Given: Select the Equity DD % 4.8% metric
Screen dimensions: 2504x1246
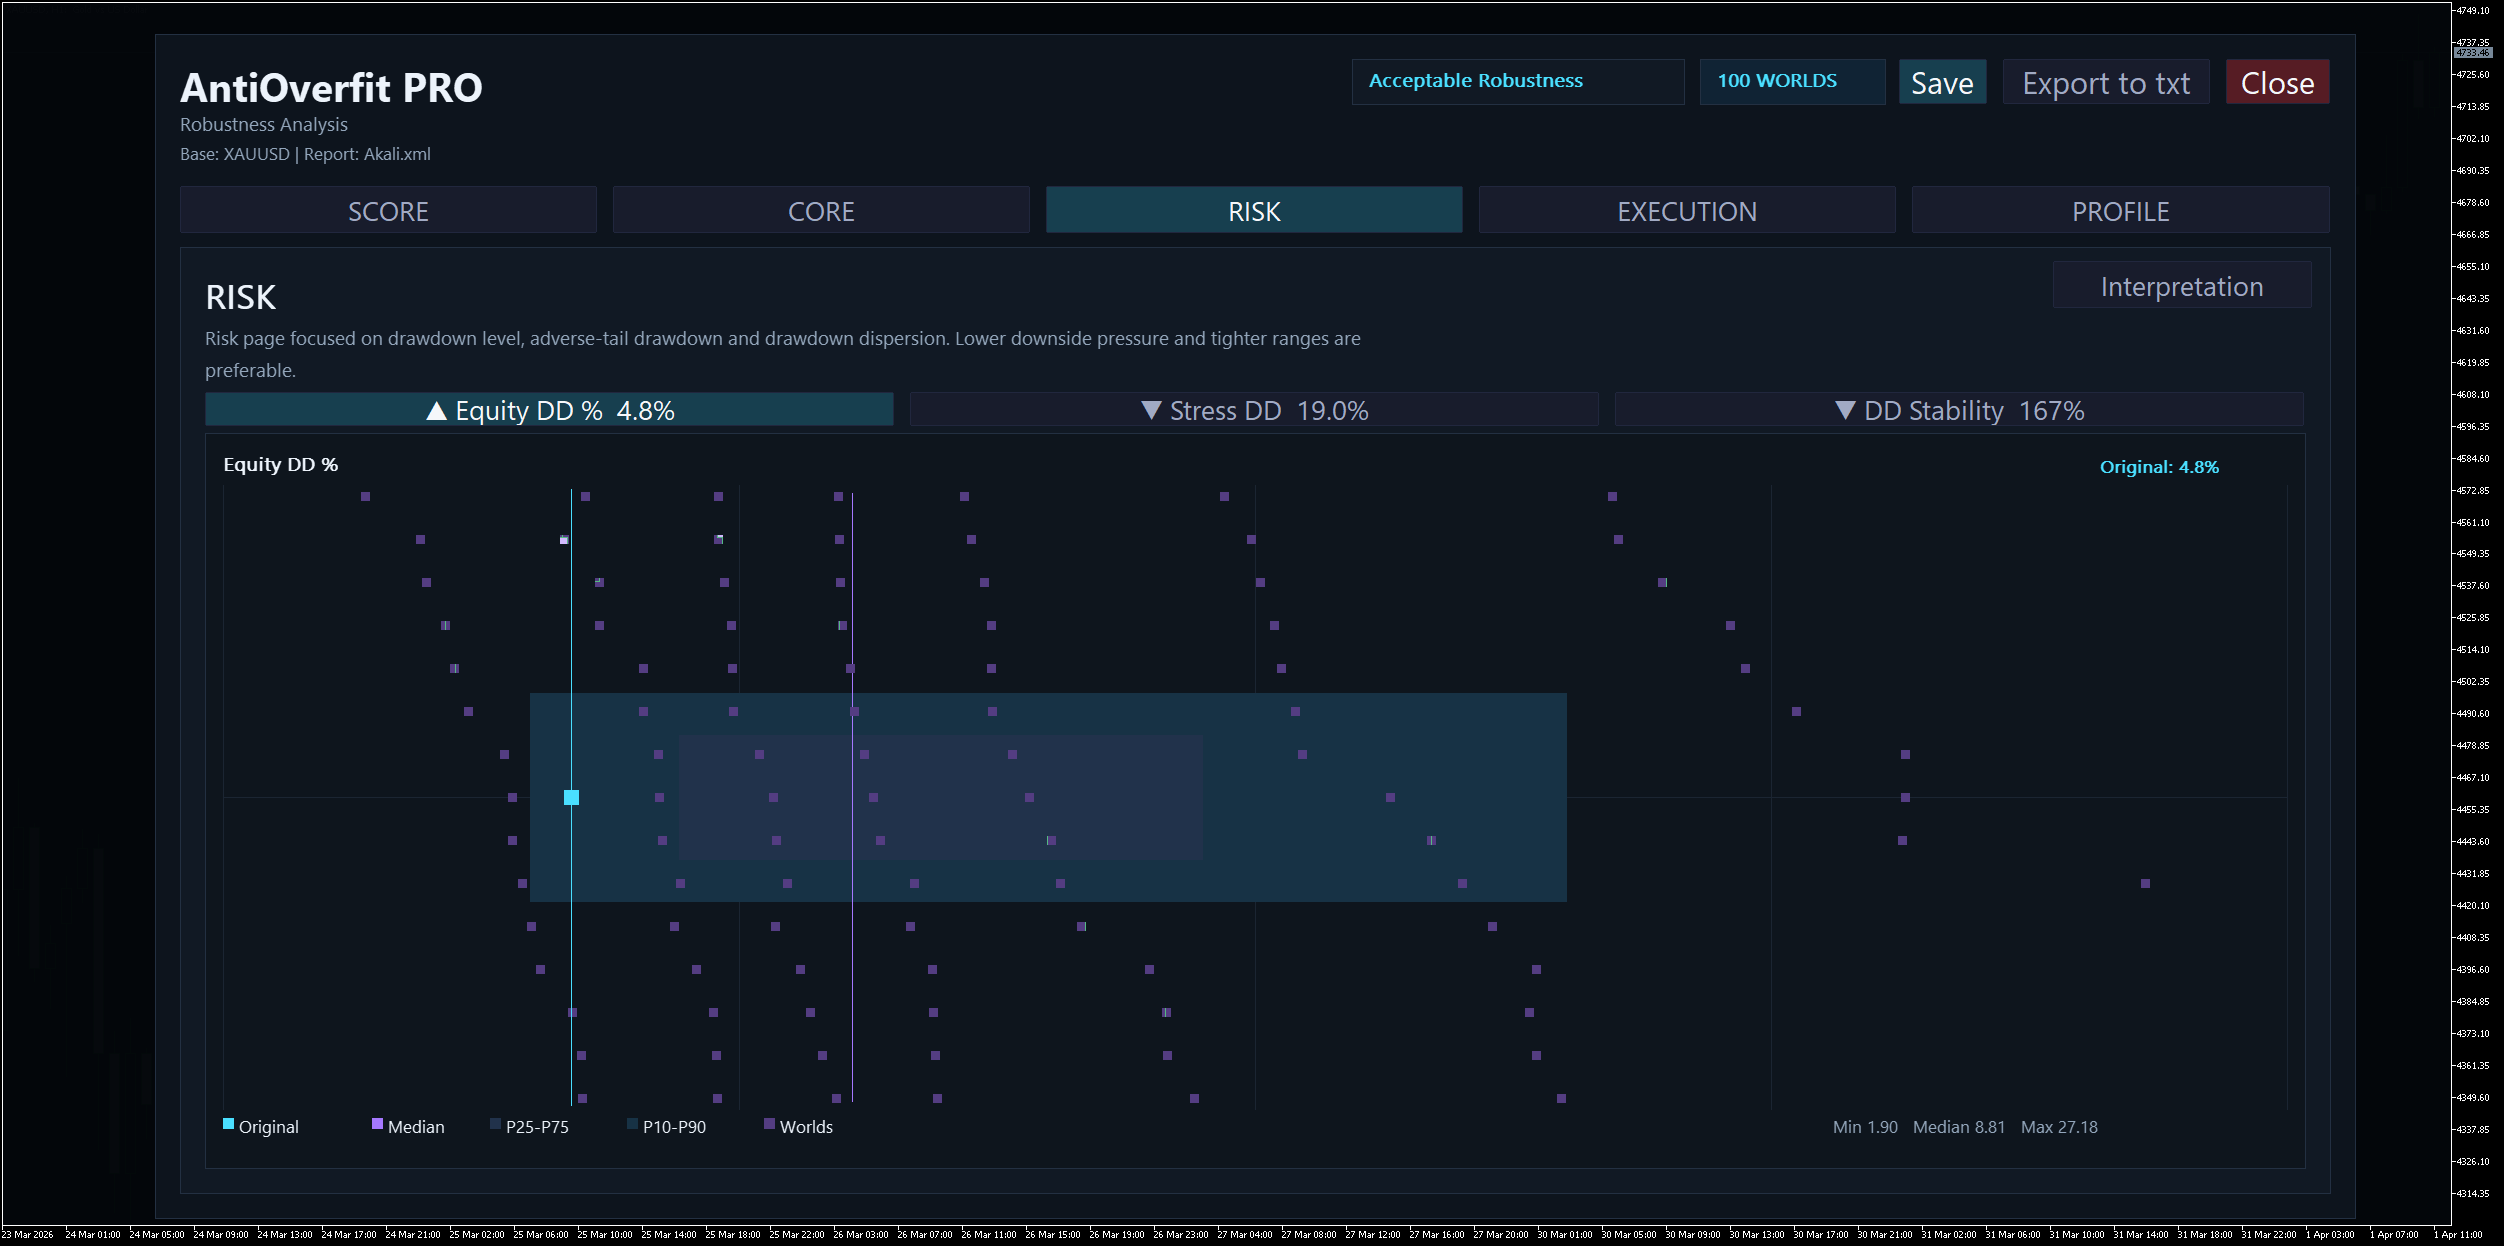Looking at the screenshot, I should tap(549, 410).
